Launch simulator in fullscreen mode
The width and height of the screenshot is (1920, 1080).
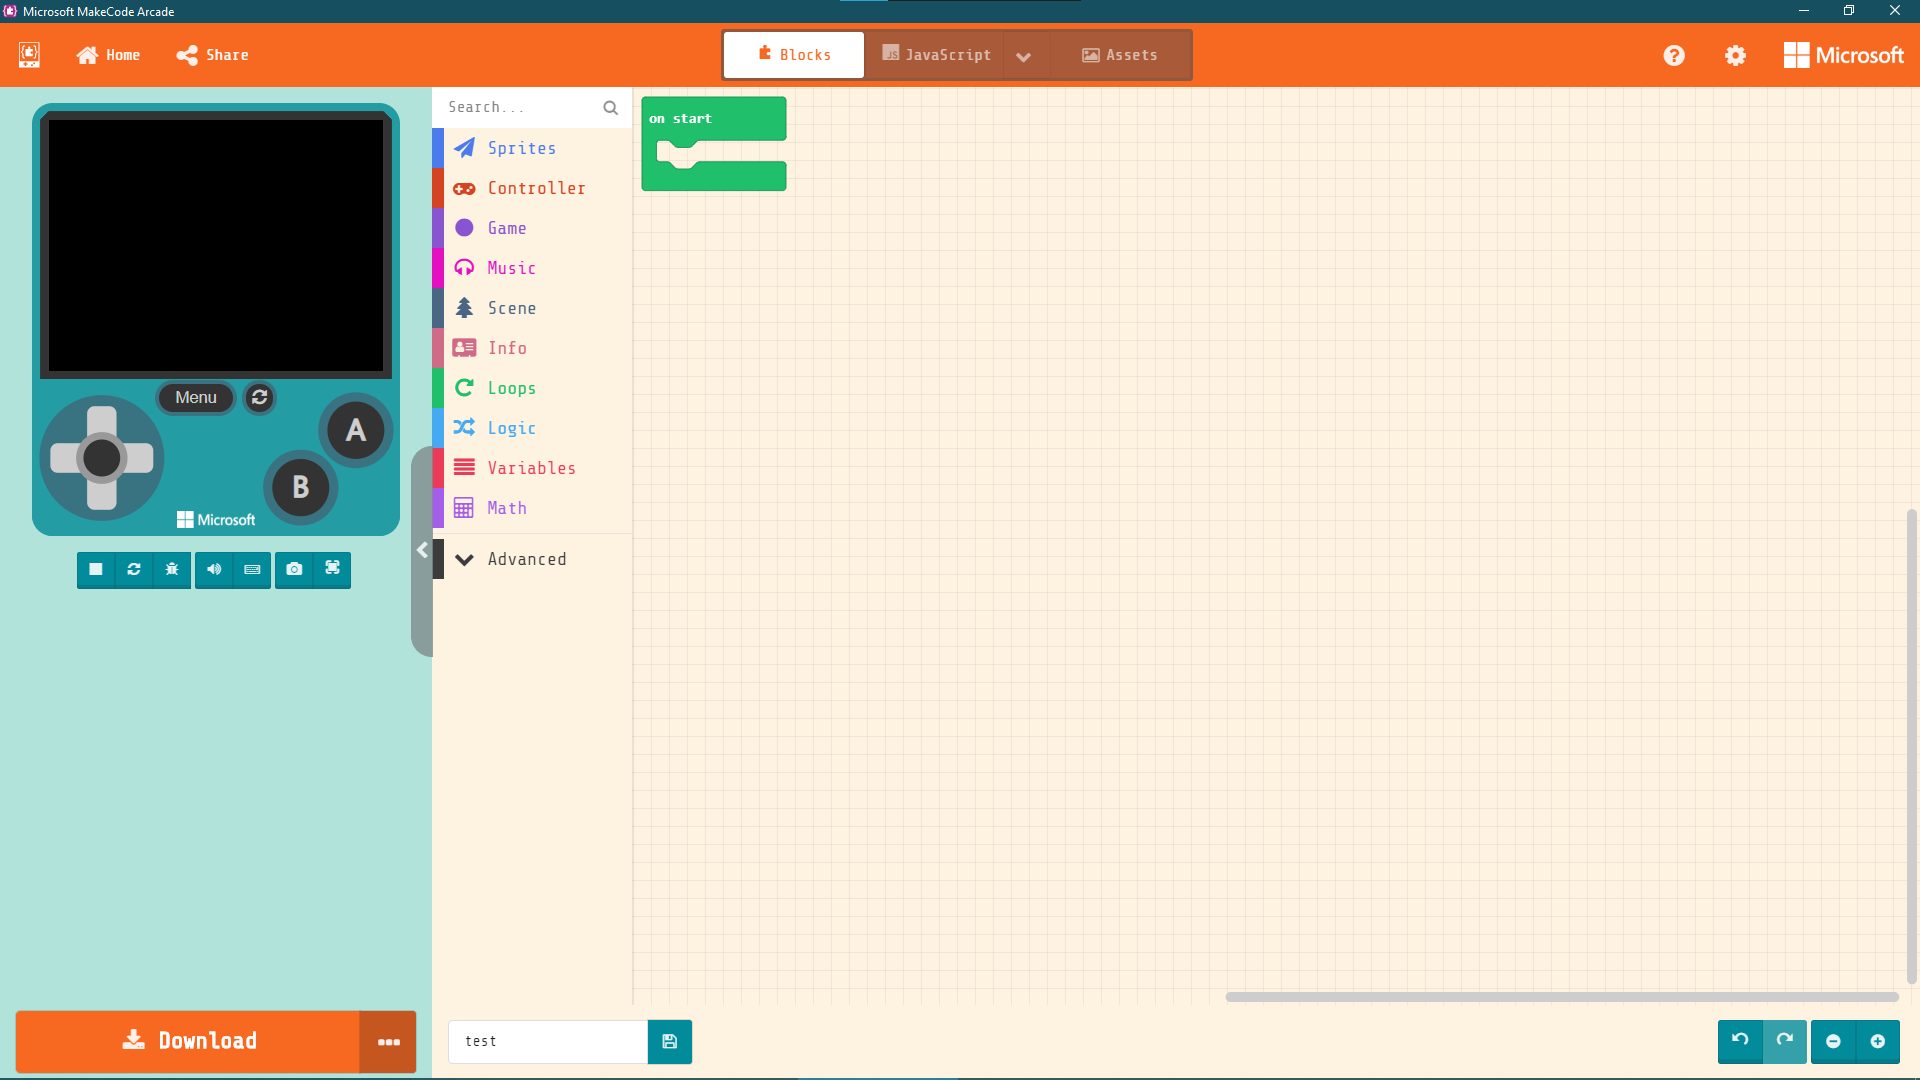(332, 569)
